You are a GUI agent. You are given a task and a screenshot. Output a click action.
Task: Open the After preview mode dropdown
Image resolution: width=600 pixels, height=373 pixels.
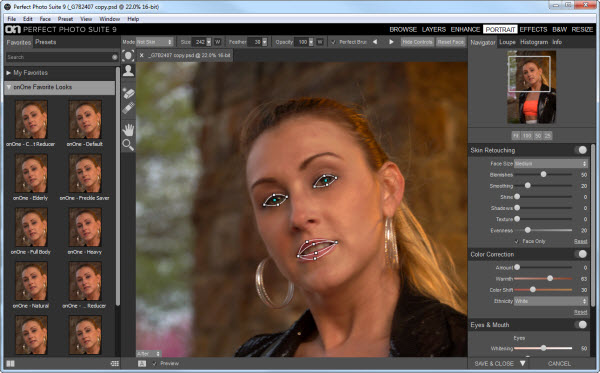click(x=148, y=354)
